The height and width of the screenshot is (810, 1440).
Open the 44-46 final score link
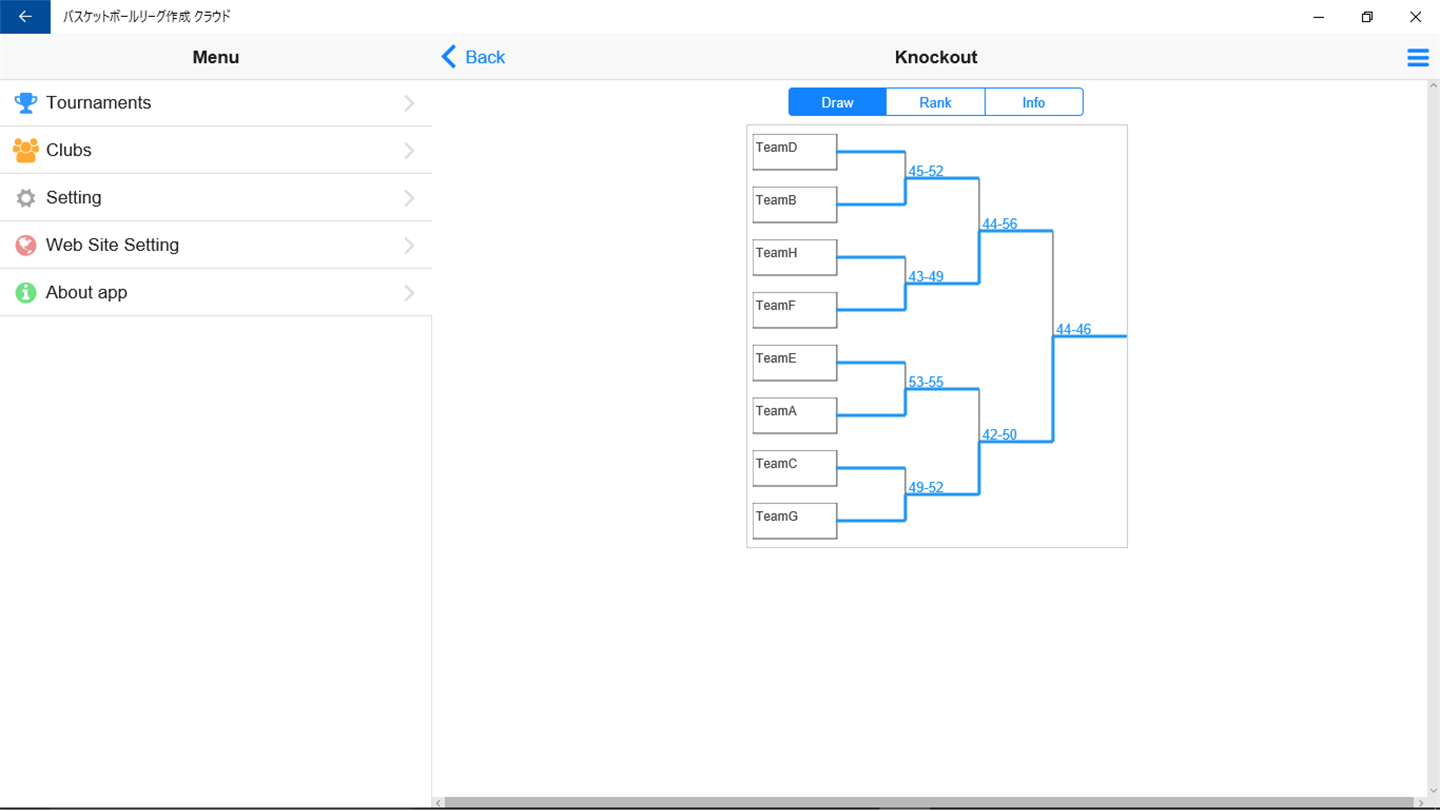(x=1073, y=329)
